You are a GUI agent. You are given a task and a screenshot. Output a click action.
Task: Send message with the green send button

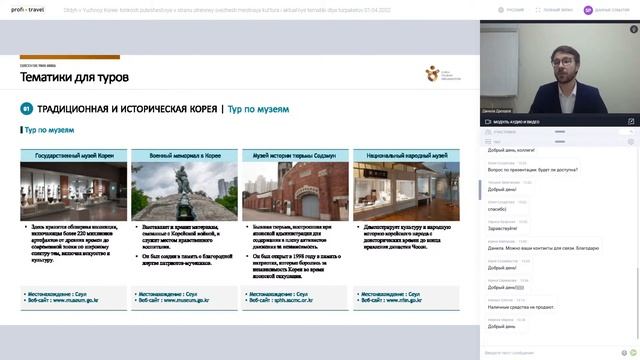(x=633, y=353)
